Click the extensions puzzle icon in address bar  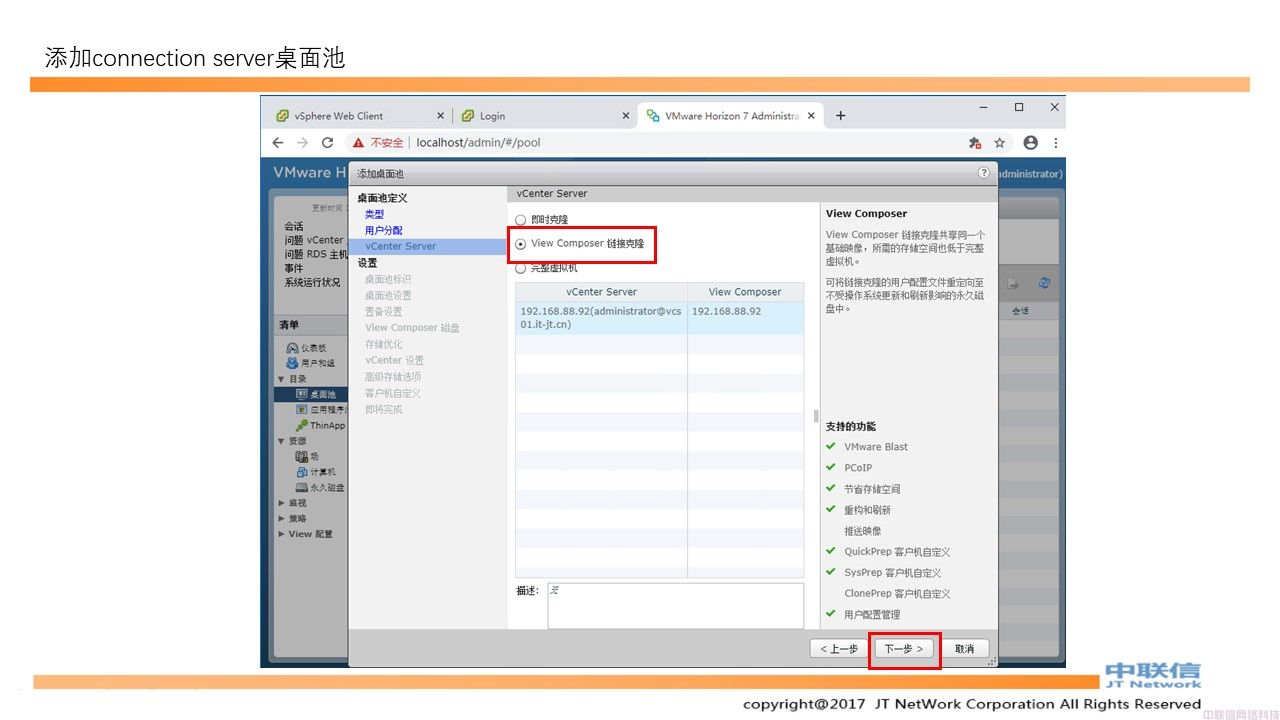pos(974,143)
